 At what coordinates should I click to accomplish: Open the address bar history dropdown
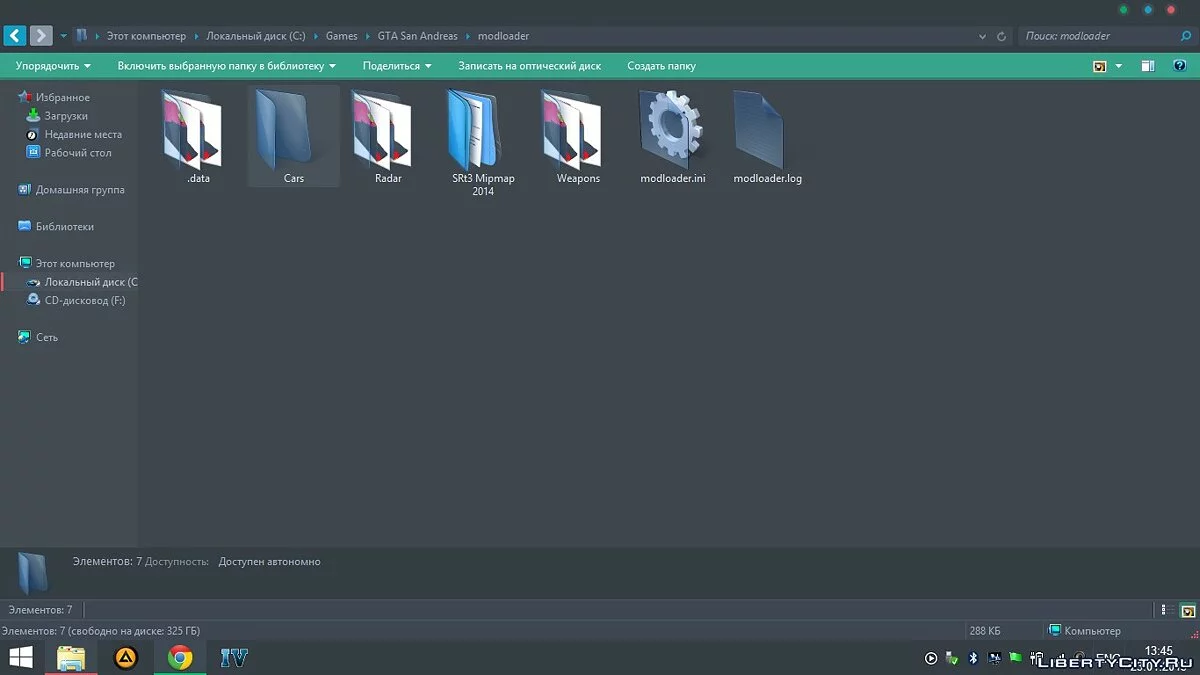coord(982,36)
